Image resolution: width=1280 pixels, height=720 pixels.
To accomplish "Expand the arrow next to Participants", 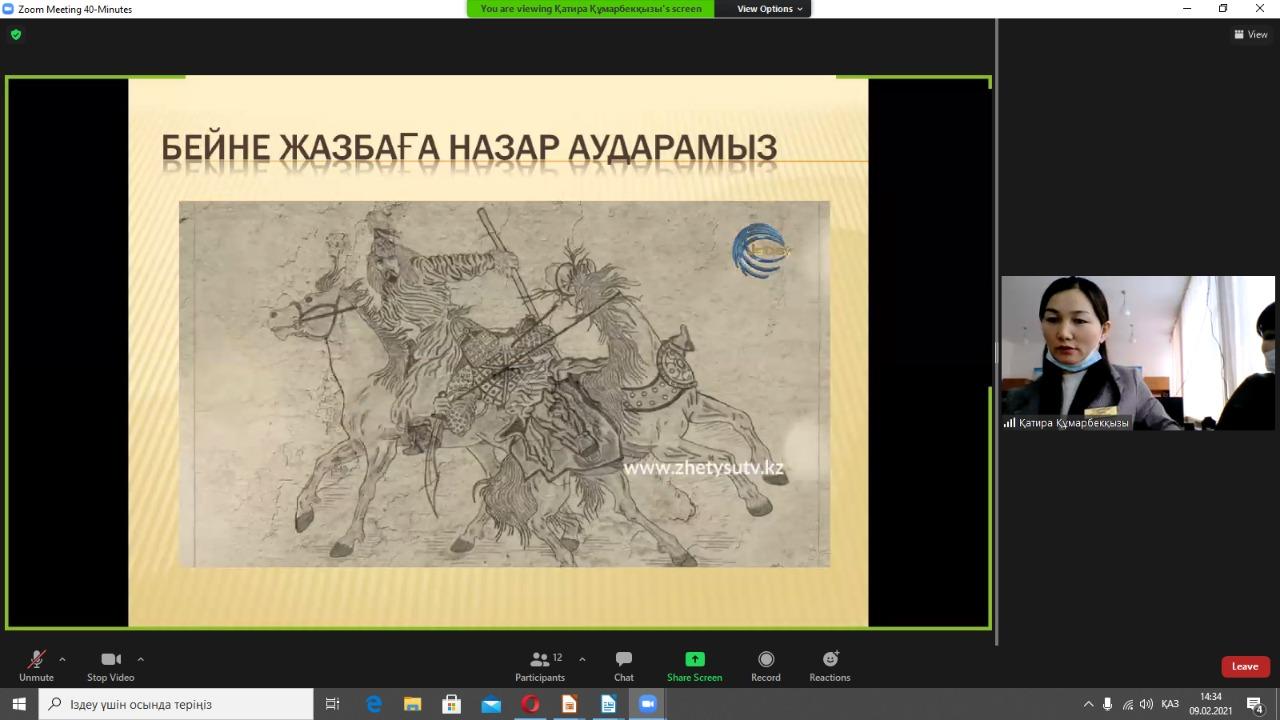I will pyautogui.click(x=582, y=659).
